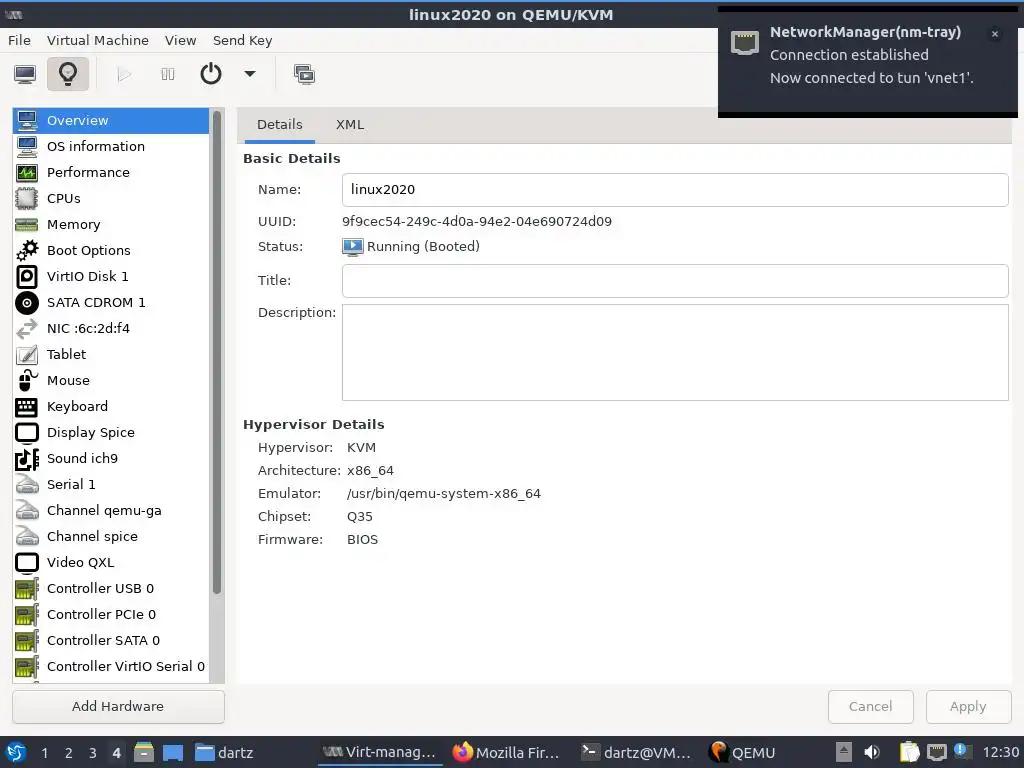Open the Send Key menu
This screenshot has height=768, width=1024.
pos(242,40)
